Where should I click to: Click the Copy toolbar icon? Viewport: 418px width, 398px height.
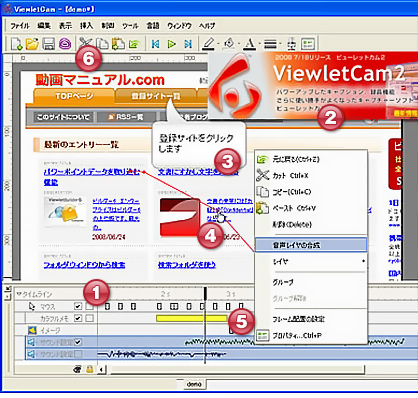[102, 44]
